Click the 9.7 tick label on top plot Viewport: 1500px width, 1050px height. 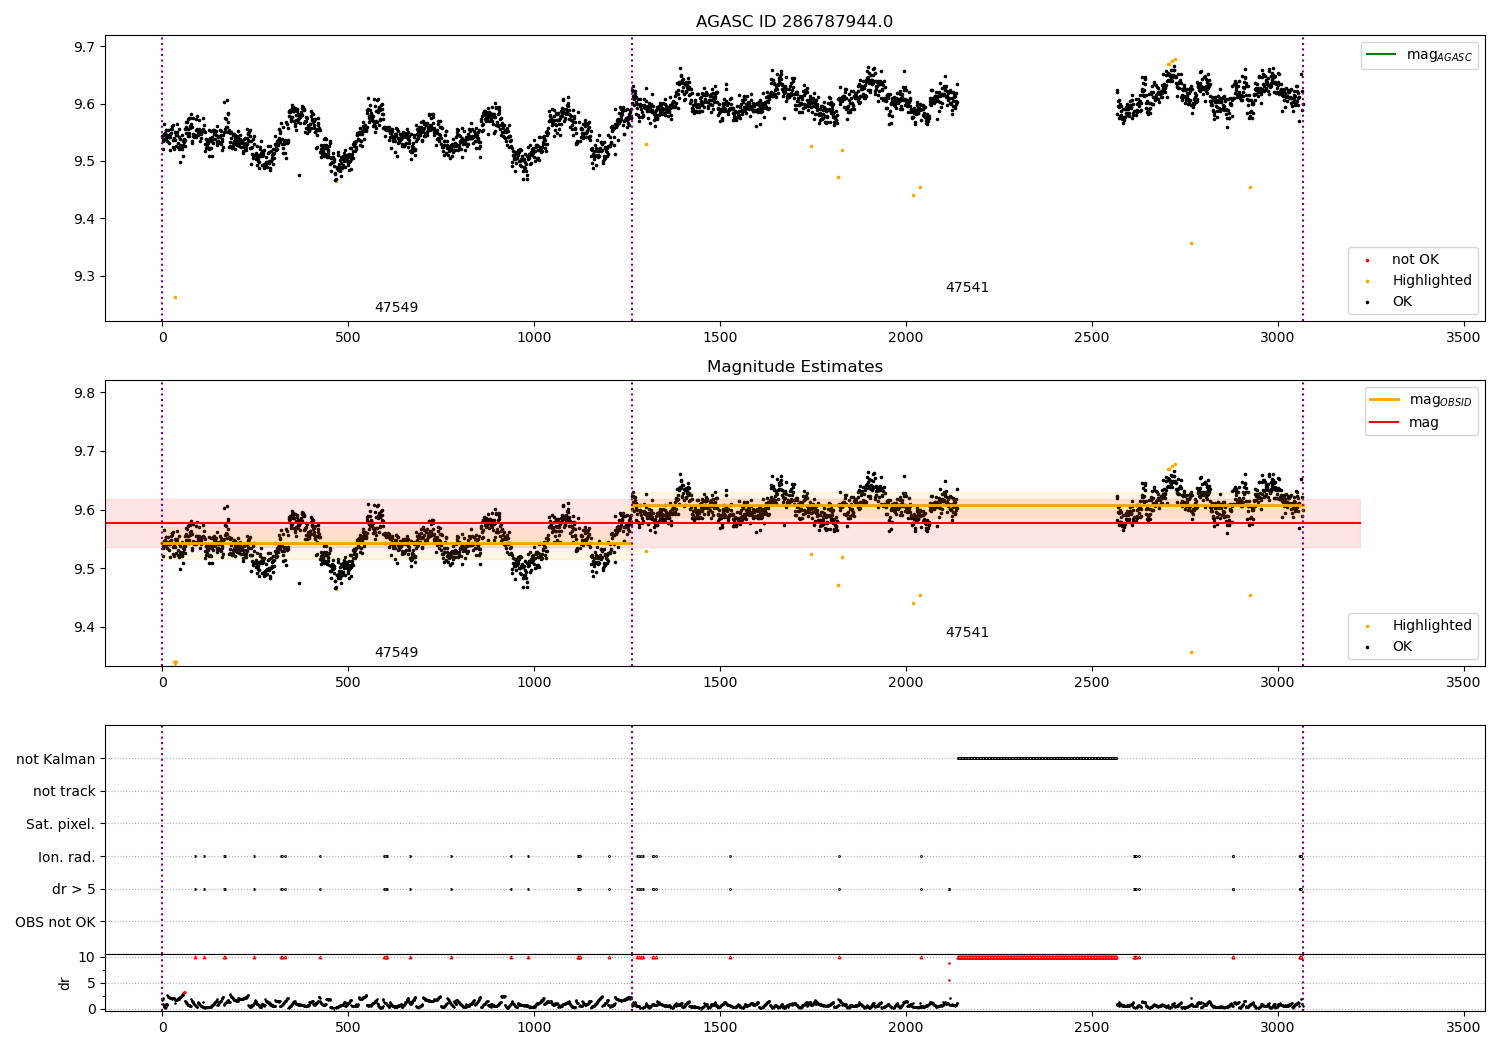pos(84,47)
